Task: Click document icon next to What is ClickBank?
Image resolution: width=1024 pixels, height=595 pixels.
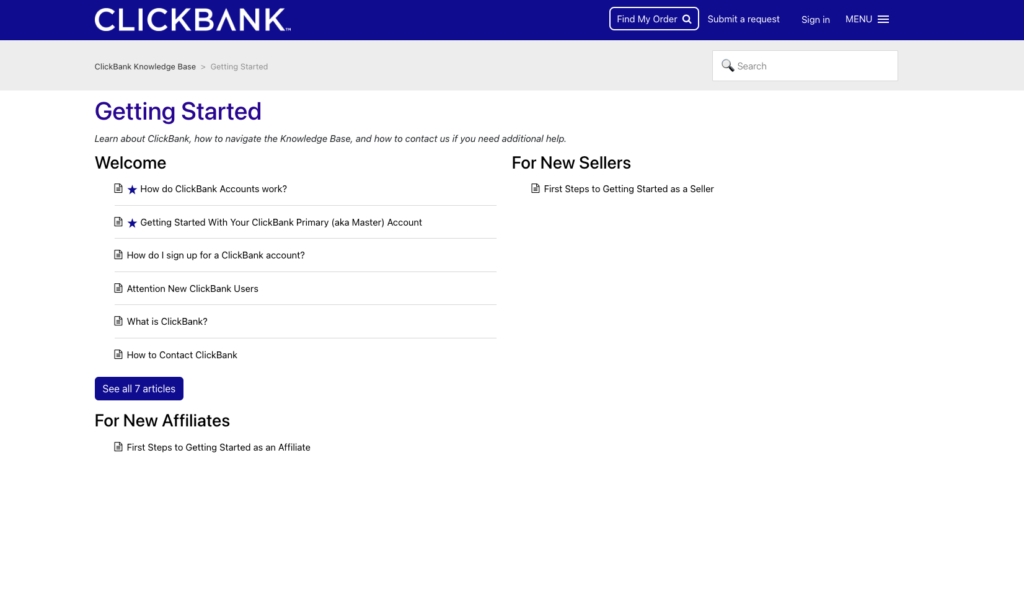Action: [118, 321]
